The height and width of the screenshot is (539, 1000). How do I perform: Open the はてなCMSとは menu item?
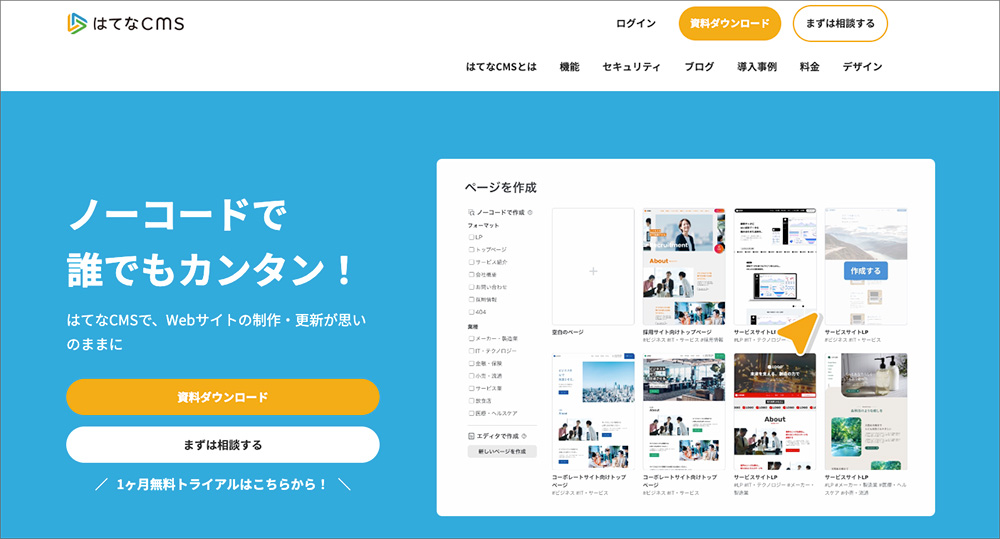(501, 66)
